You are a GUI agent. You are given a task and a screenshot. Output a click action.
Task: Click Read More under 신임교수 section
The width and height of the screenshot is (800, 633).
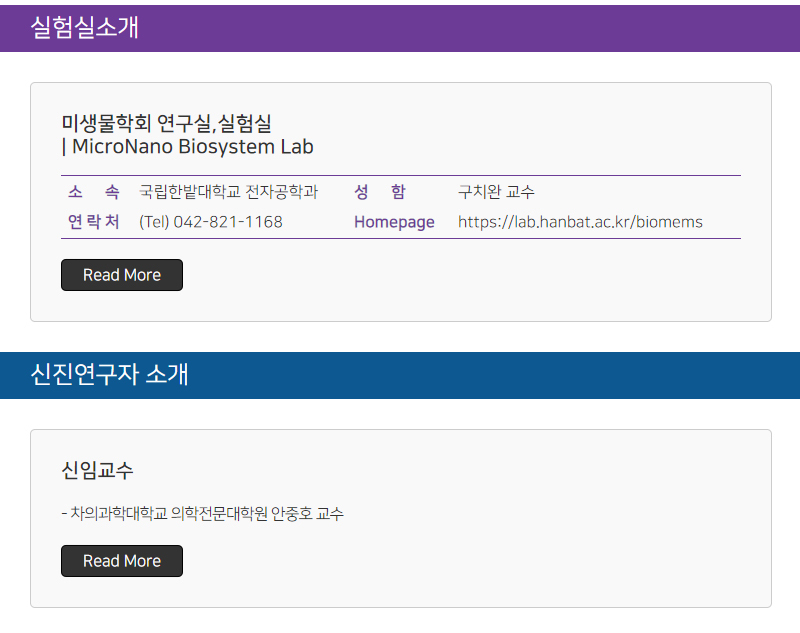(x=122, y=561)
